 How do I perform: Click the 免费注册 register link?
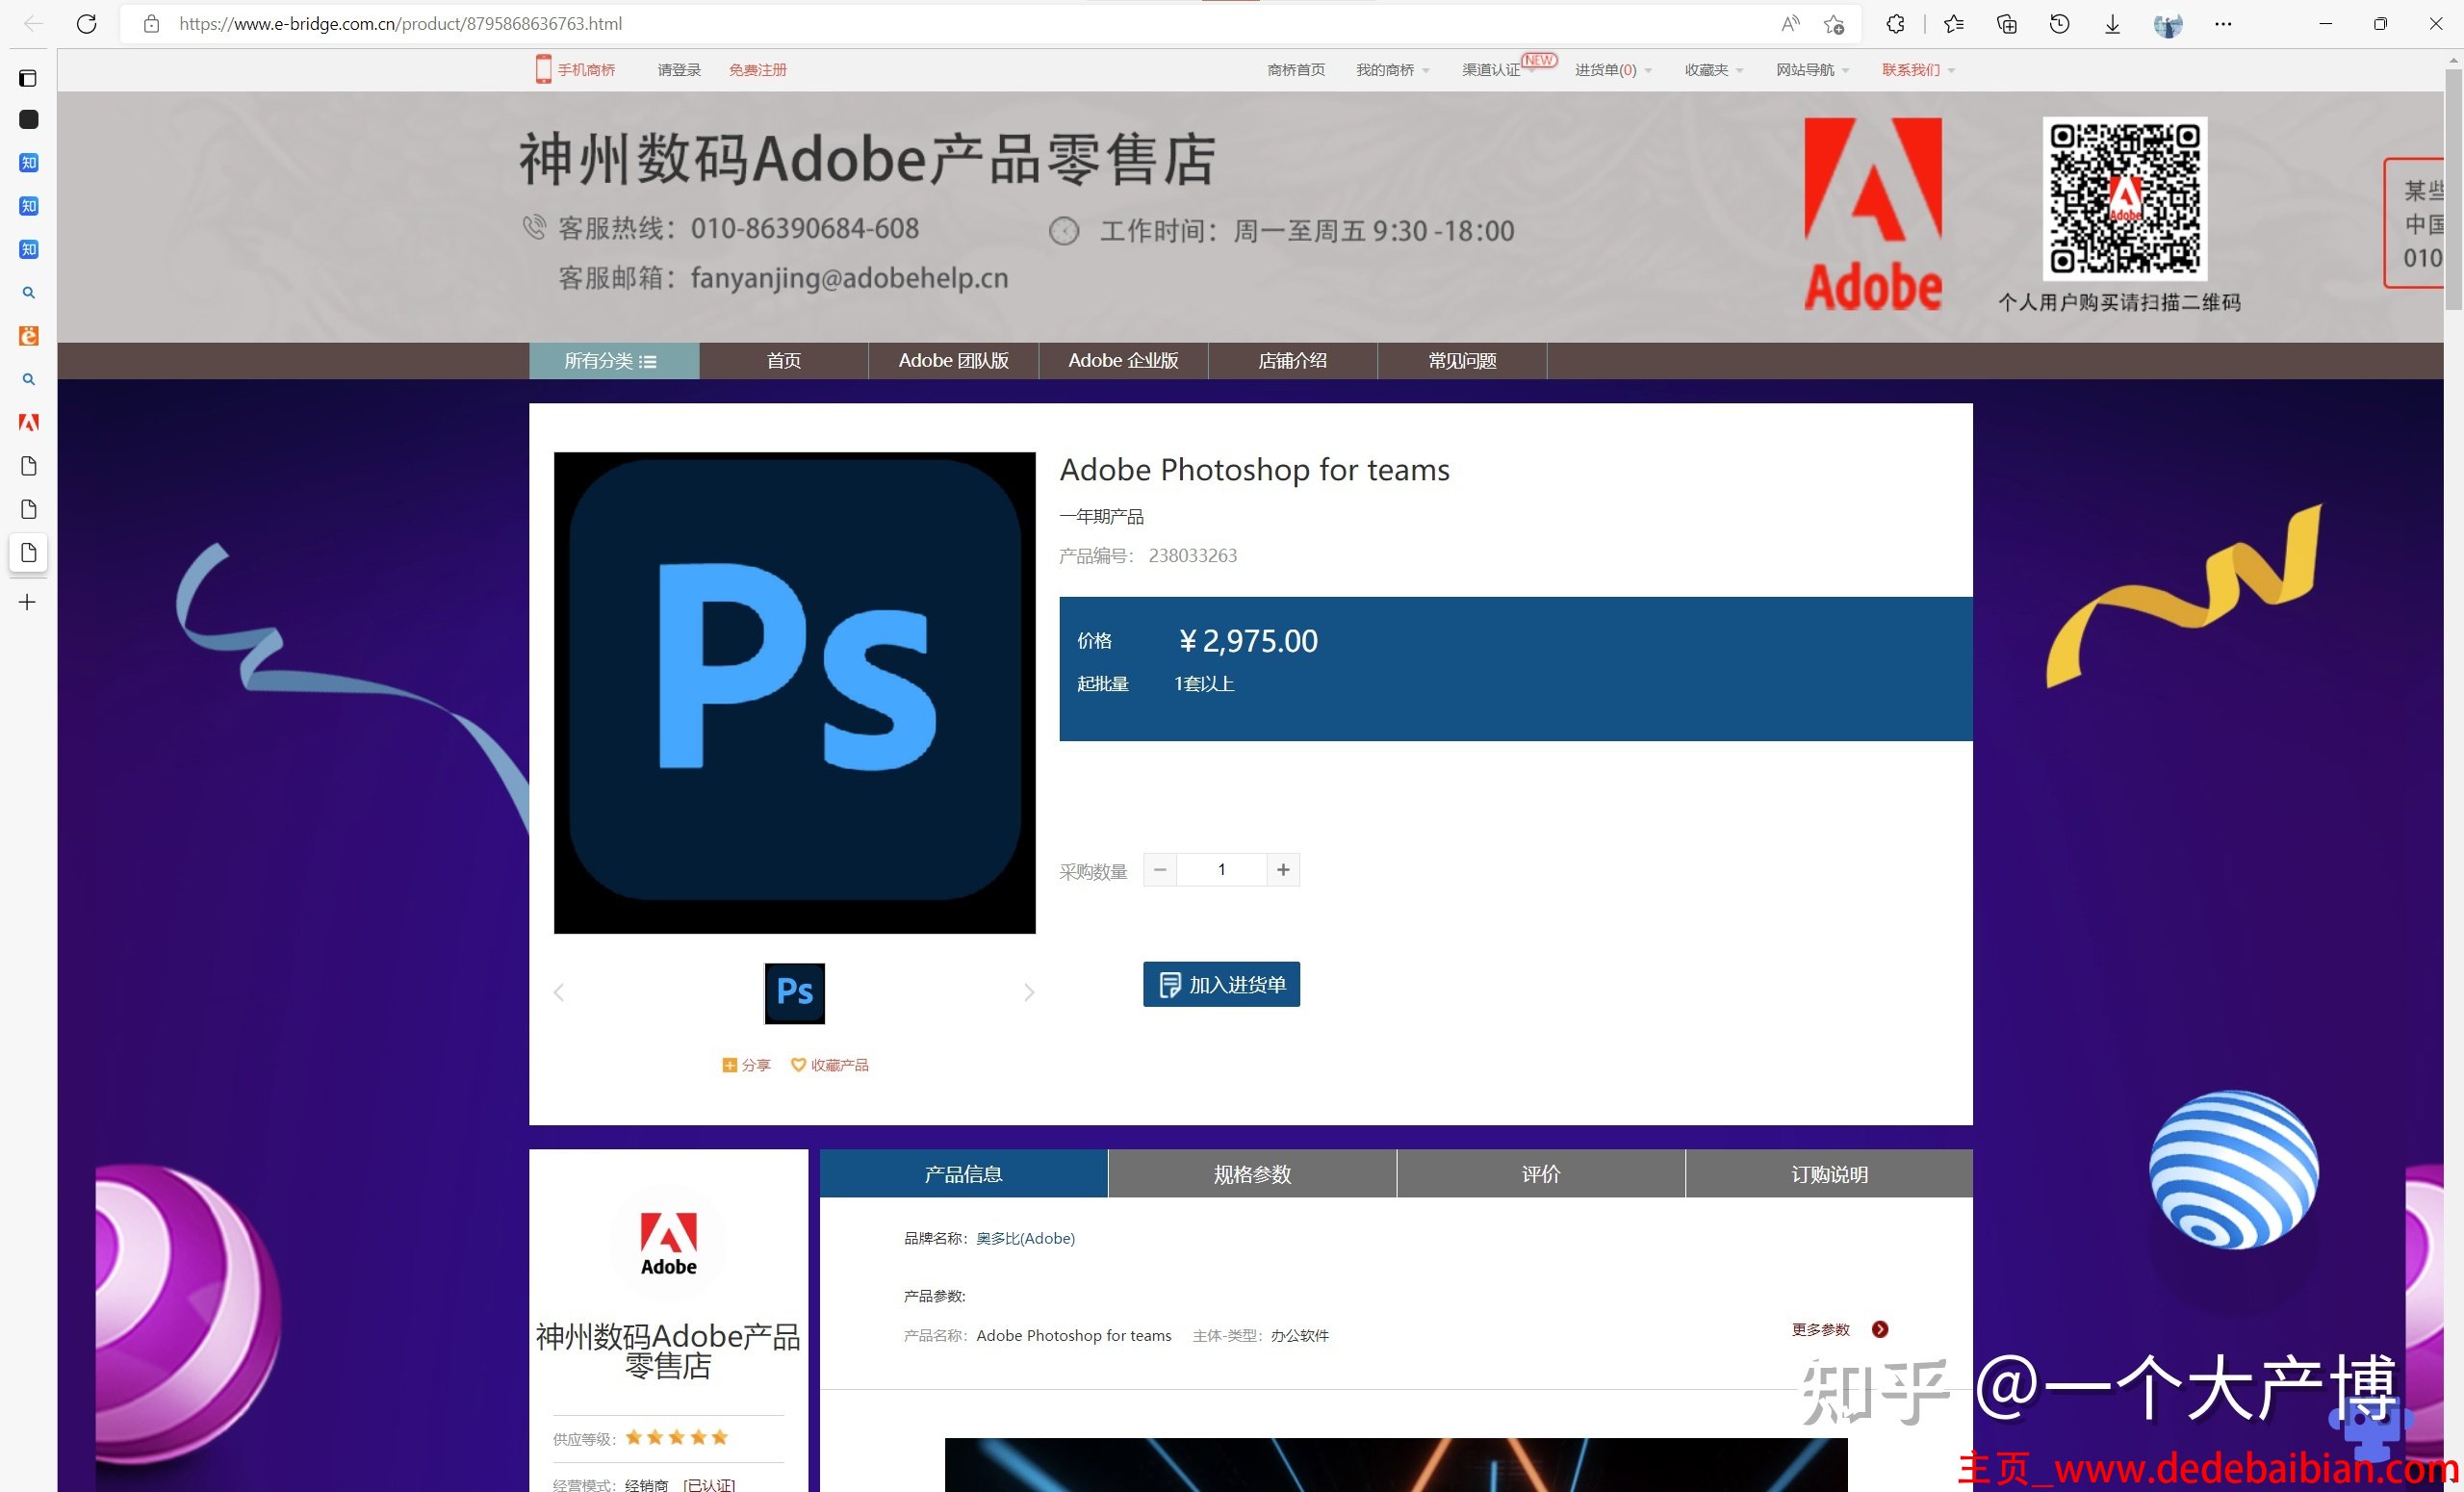[758, 70]
